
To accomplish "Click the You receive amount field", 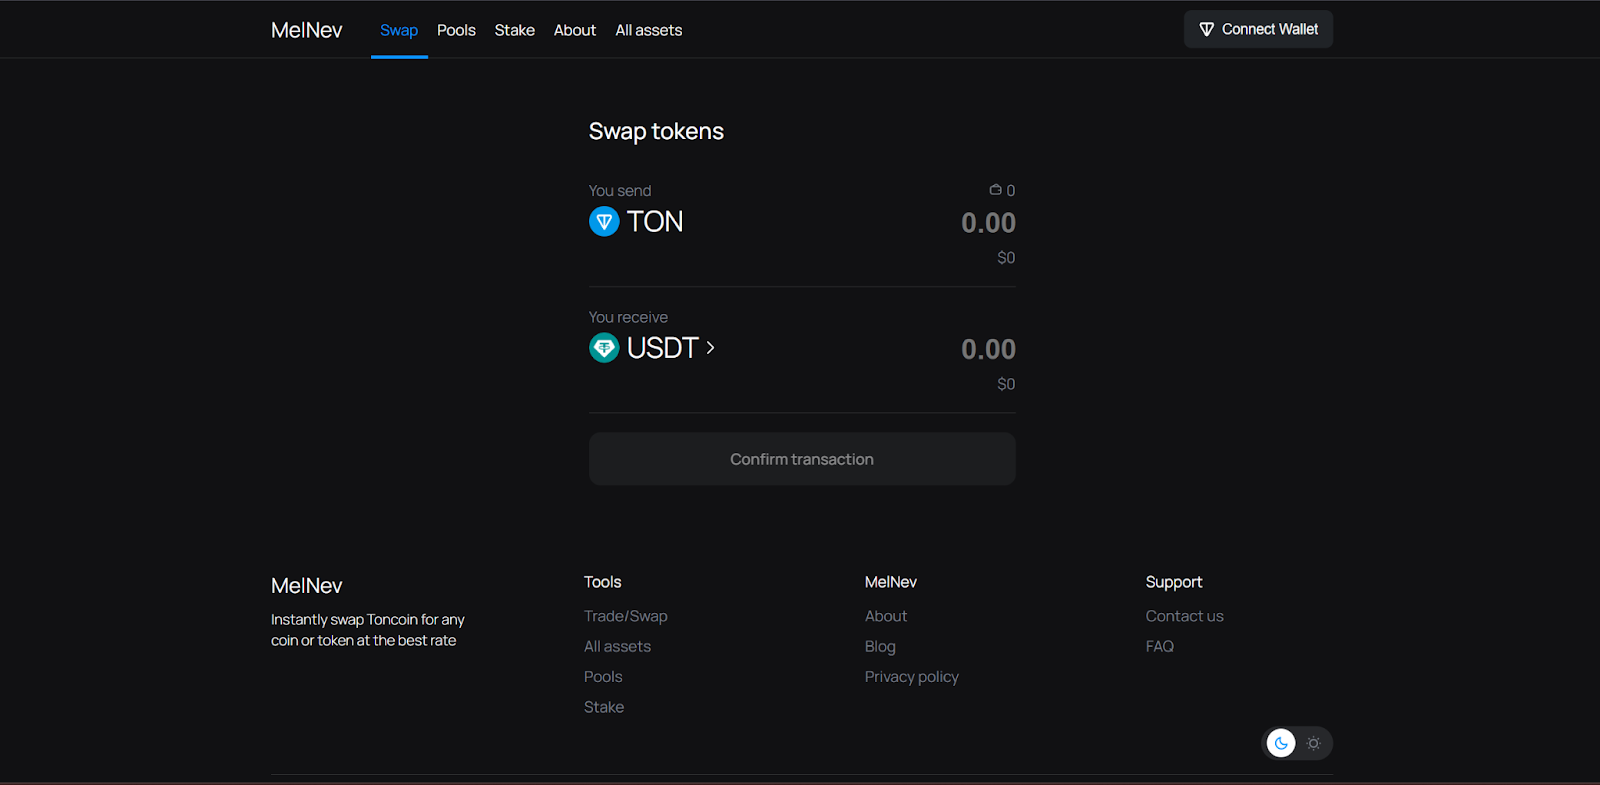I will point(988,349).
